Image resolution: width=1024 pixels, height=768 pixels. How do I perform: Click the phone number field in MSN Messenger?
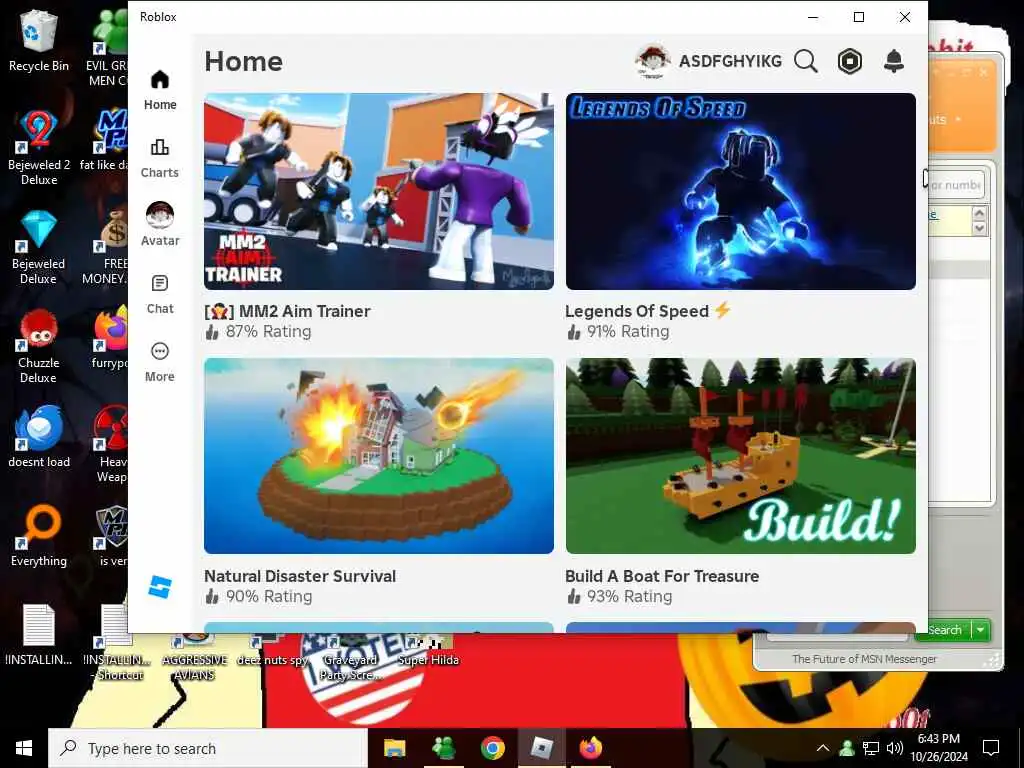(955, 185)
